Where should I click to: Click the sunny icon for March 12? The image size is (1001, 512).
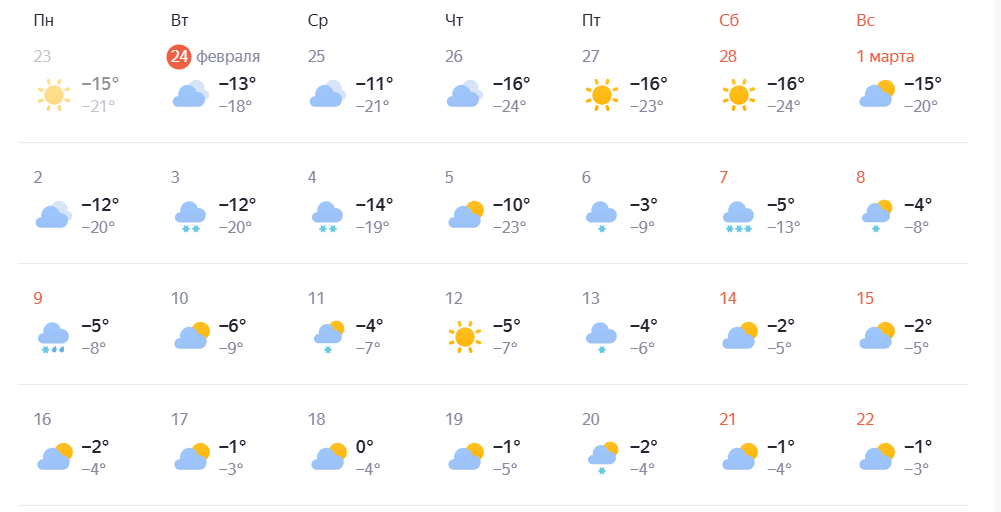pyautogui.click(x=464, y=337)
